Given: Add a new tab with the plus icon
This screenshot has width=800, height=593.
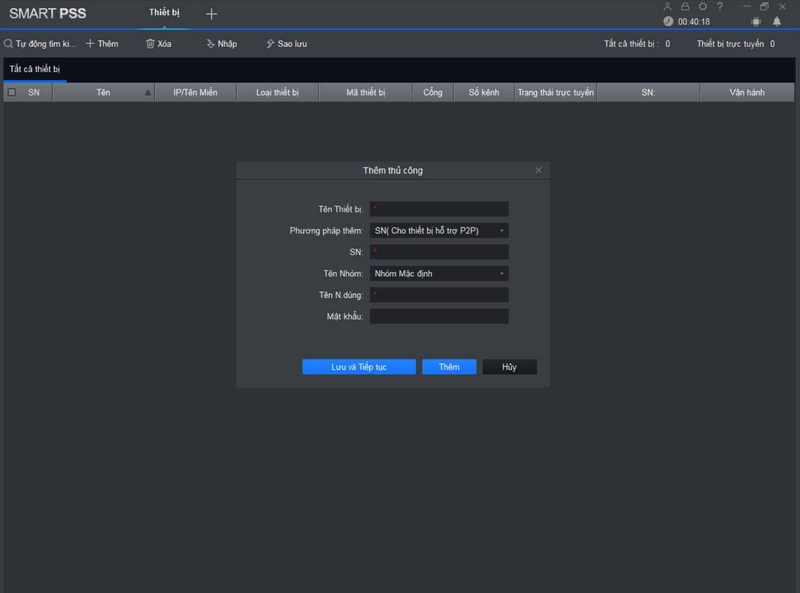Looking at the screenshot, I should click(211, 14).
